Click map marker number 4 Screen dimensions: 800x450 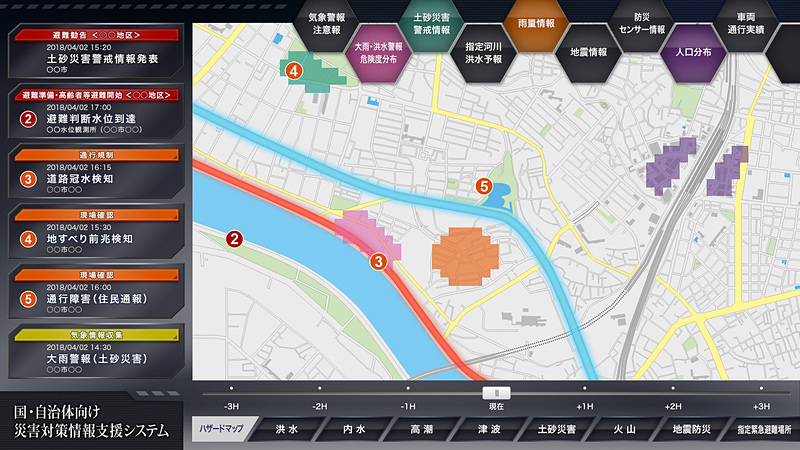[x=293, y=71]
